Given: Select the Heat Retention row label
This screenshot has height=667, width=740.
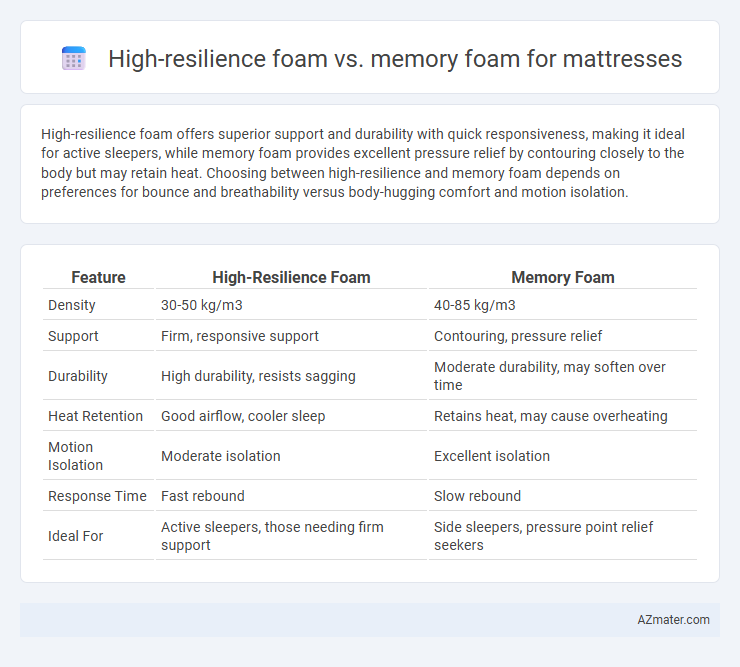Looking at the screenshot, I should [95, 416].
